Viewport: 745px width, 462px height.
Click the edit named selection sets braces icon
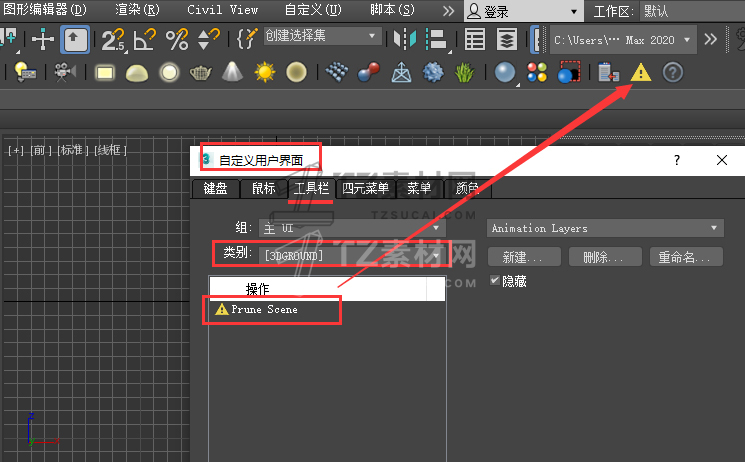[247, 39]
